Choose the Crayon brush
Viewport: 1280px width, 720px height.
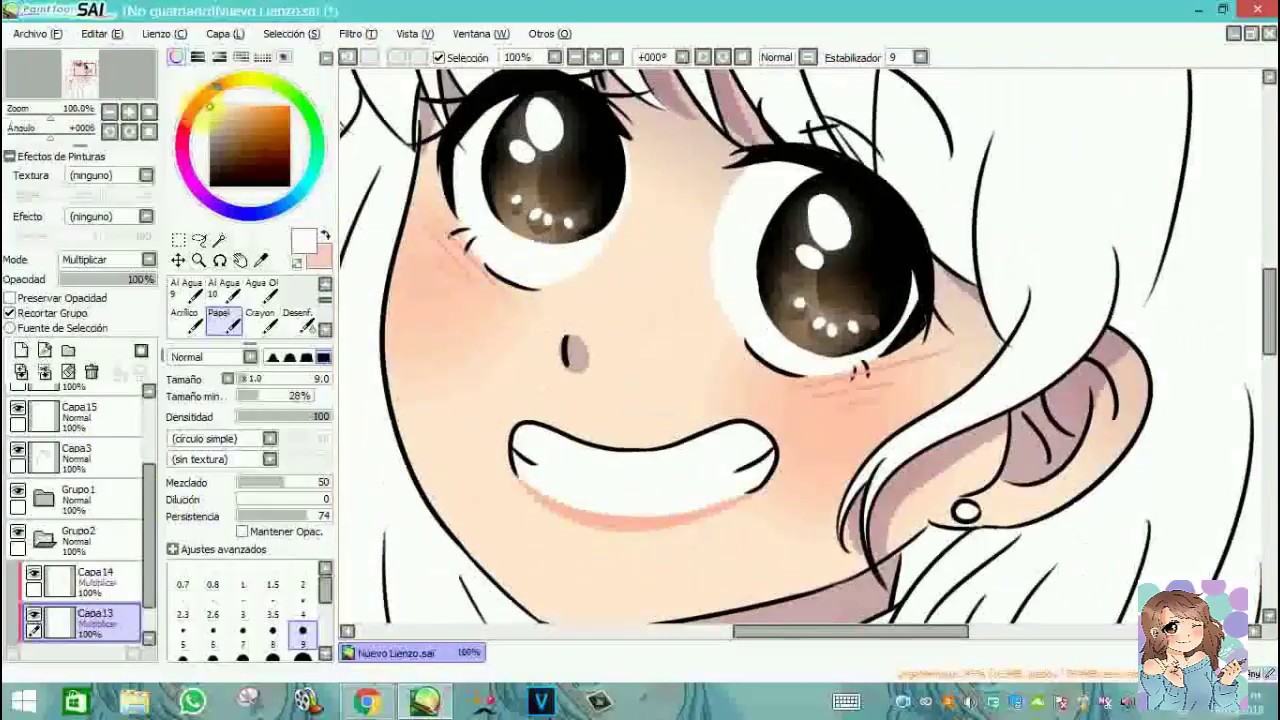coord(260,321)
